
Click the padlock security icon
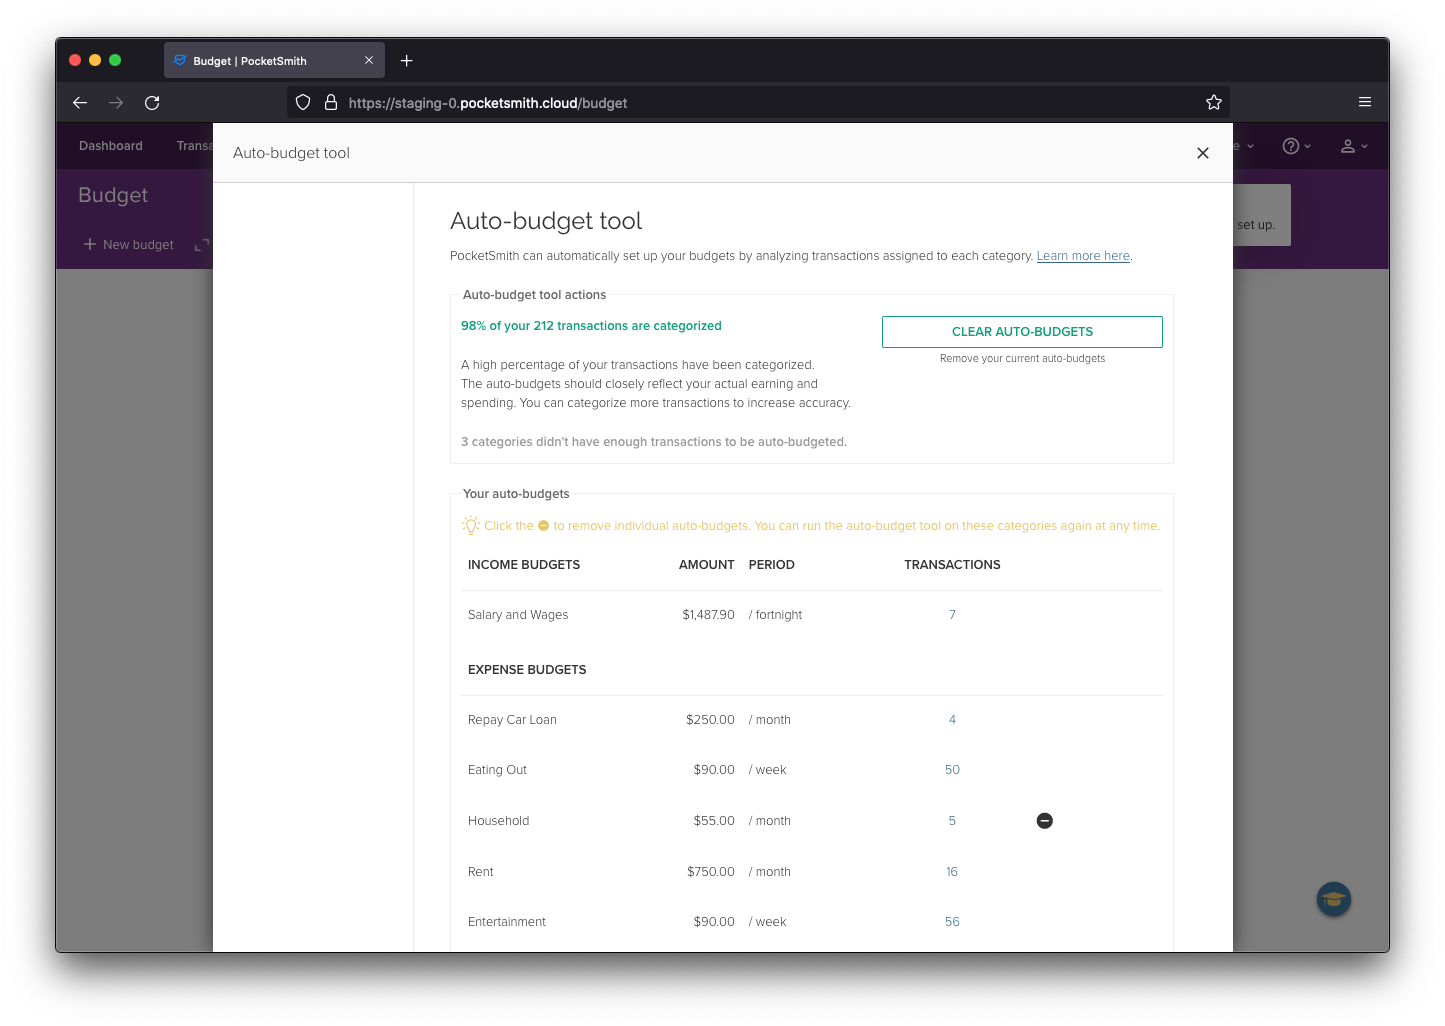click(x=331, y=101)
